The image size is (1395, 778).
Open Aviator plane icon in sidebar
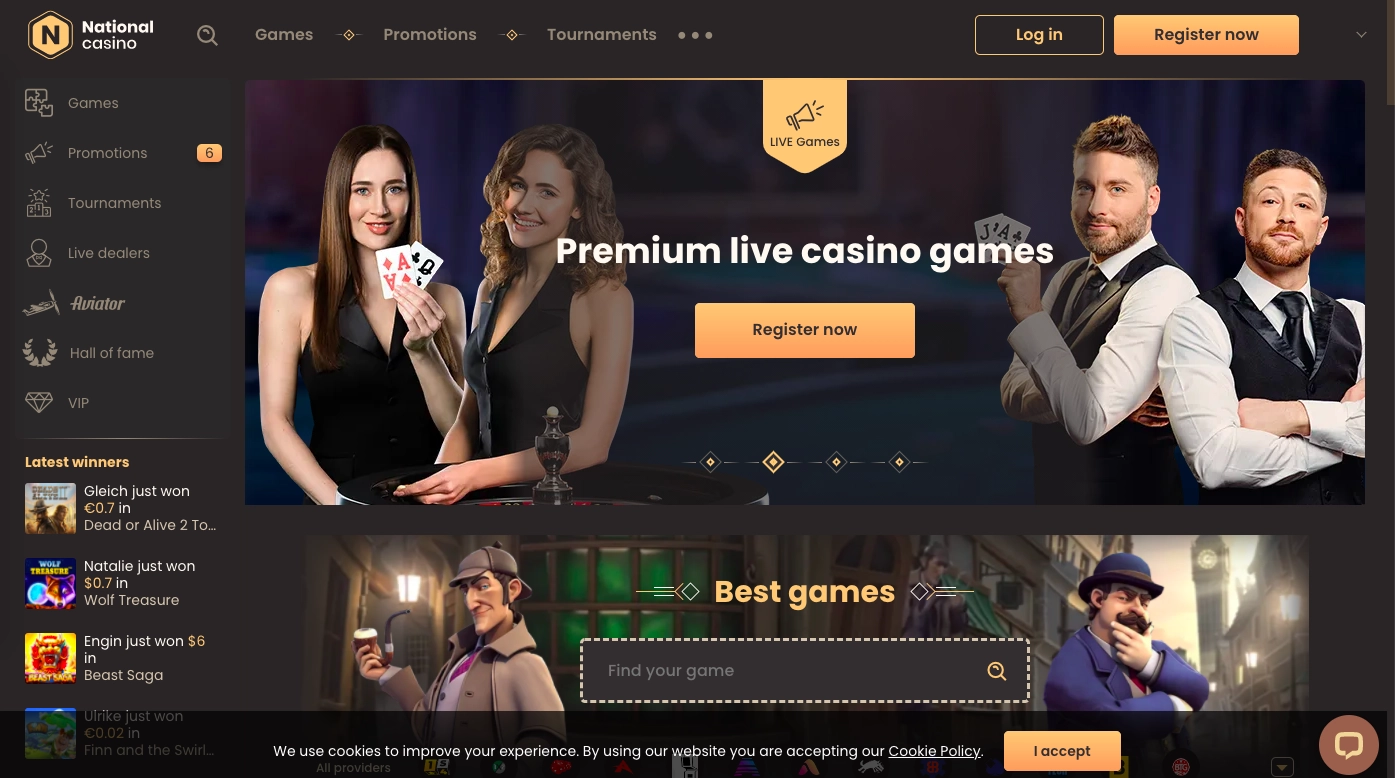41,303
